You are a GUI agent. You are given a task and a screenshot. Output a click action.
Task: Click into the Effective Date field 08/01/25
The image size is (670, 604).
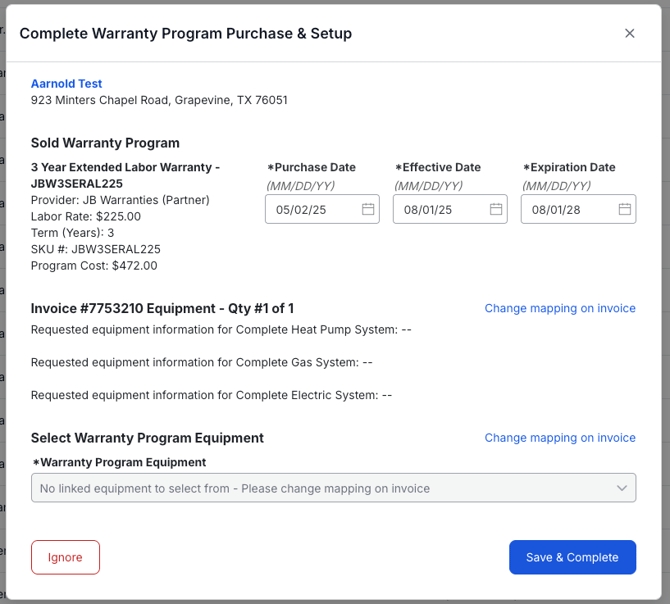[436, 210]
